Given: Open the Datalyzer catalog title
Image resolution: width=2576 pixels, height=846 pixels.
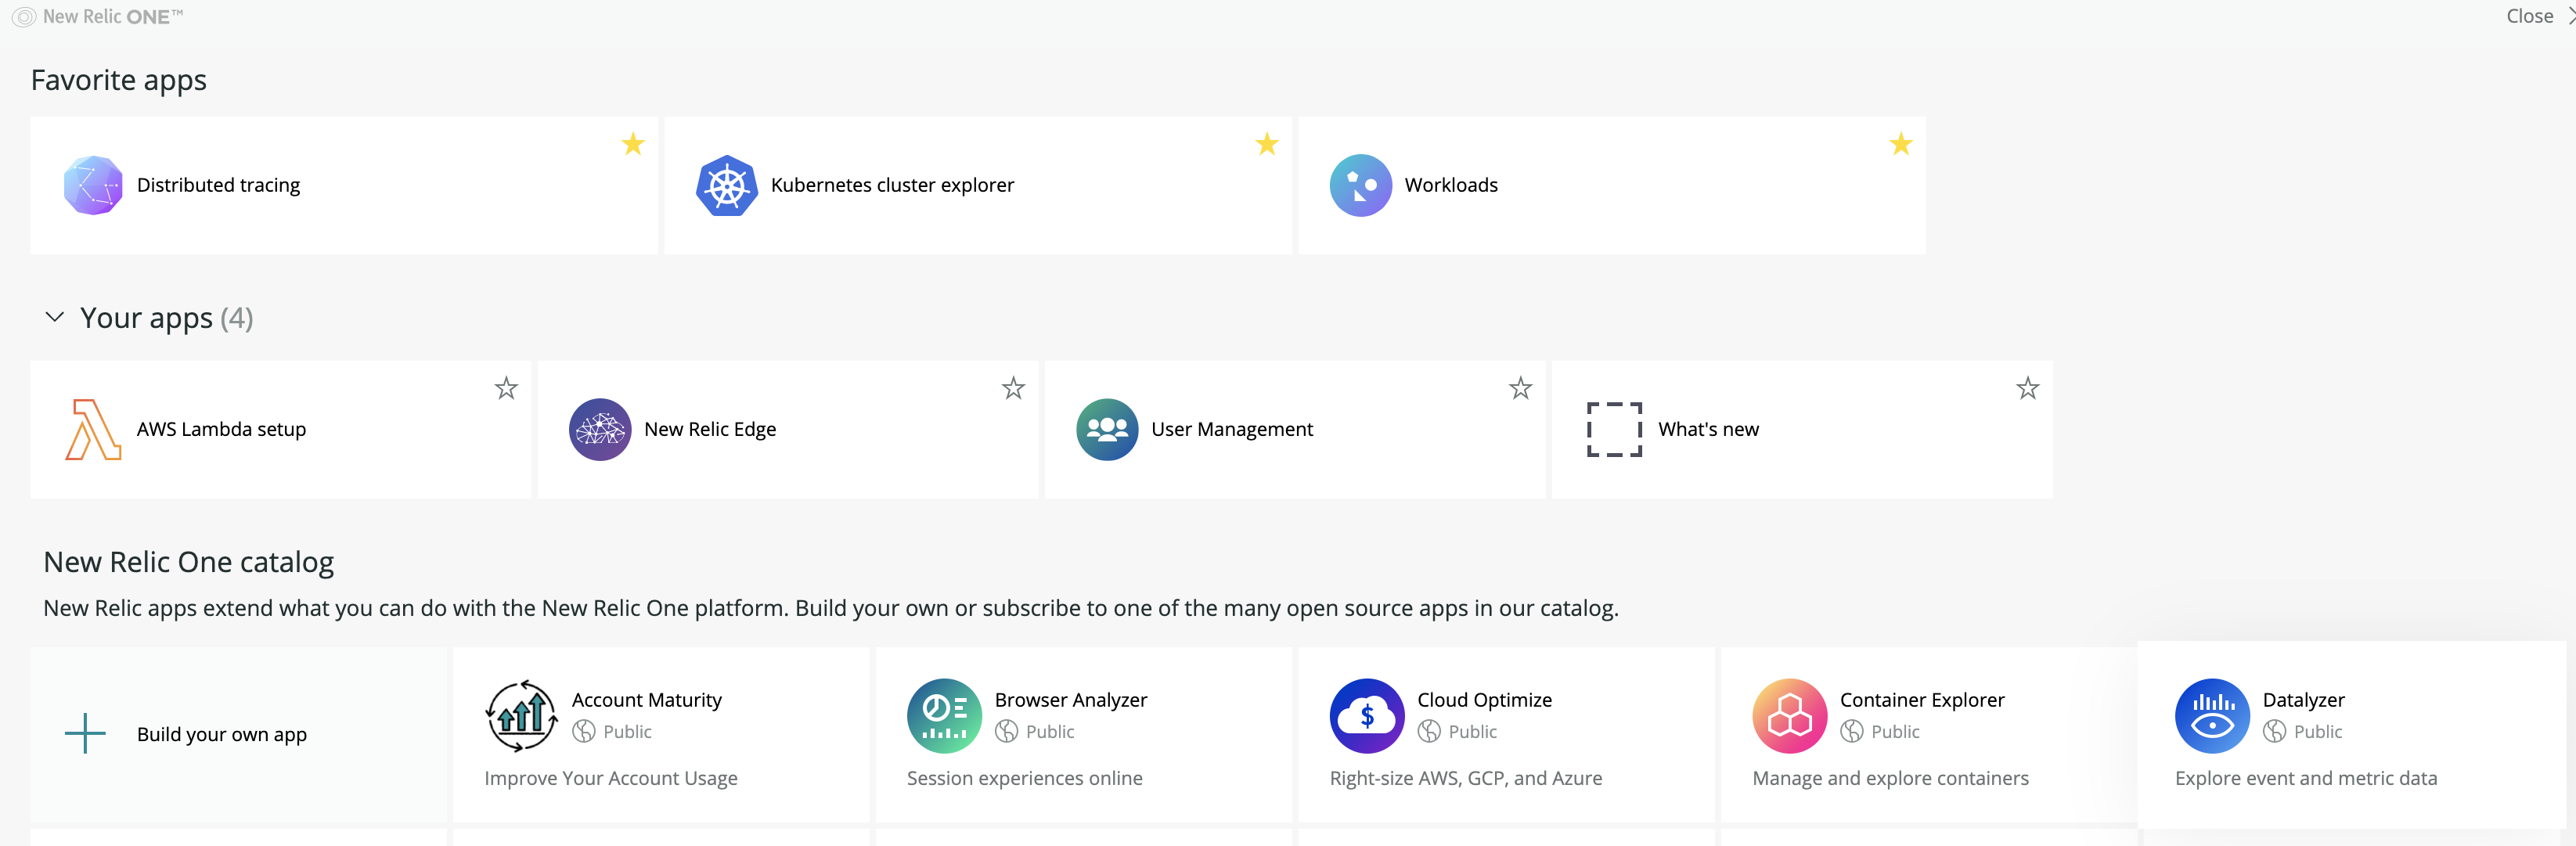Looking at the screenshot, I should click(x=2303, y=700).
